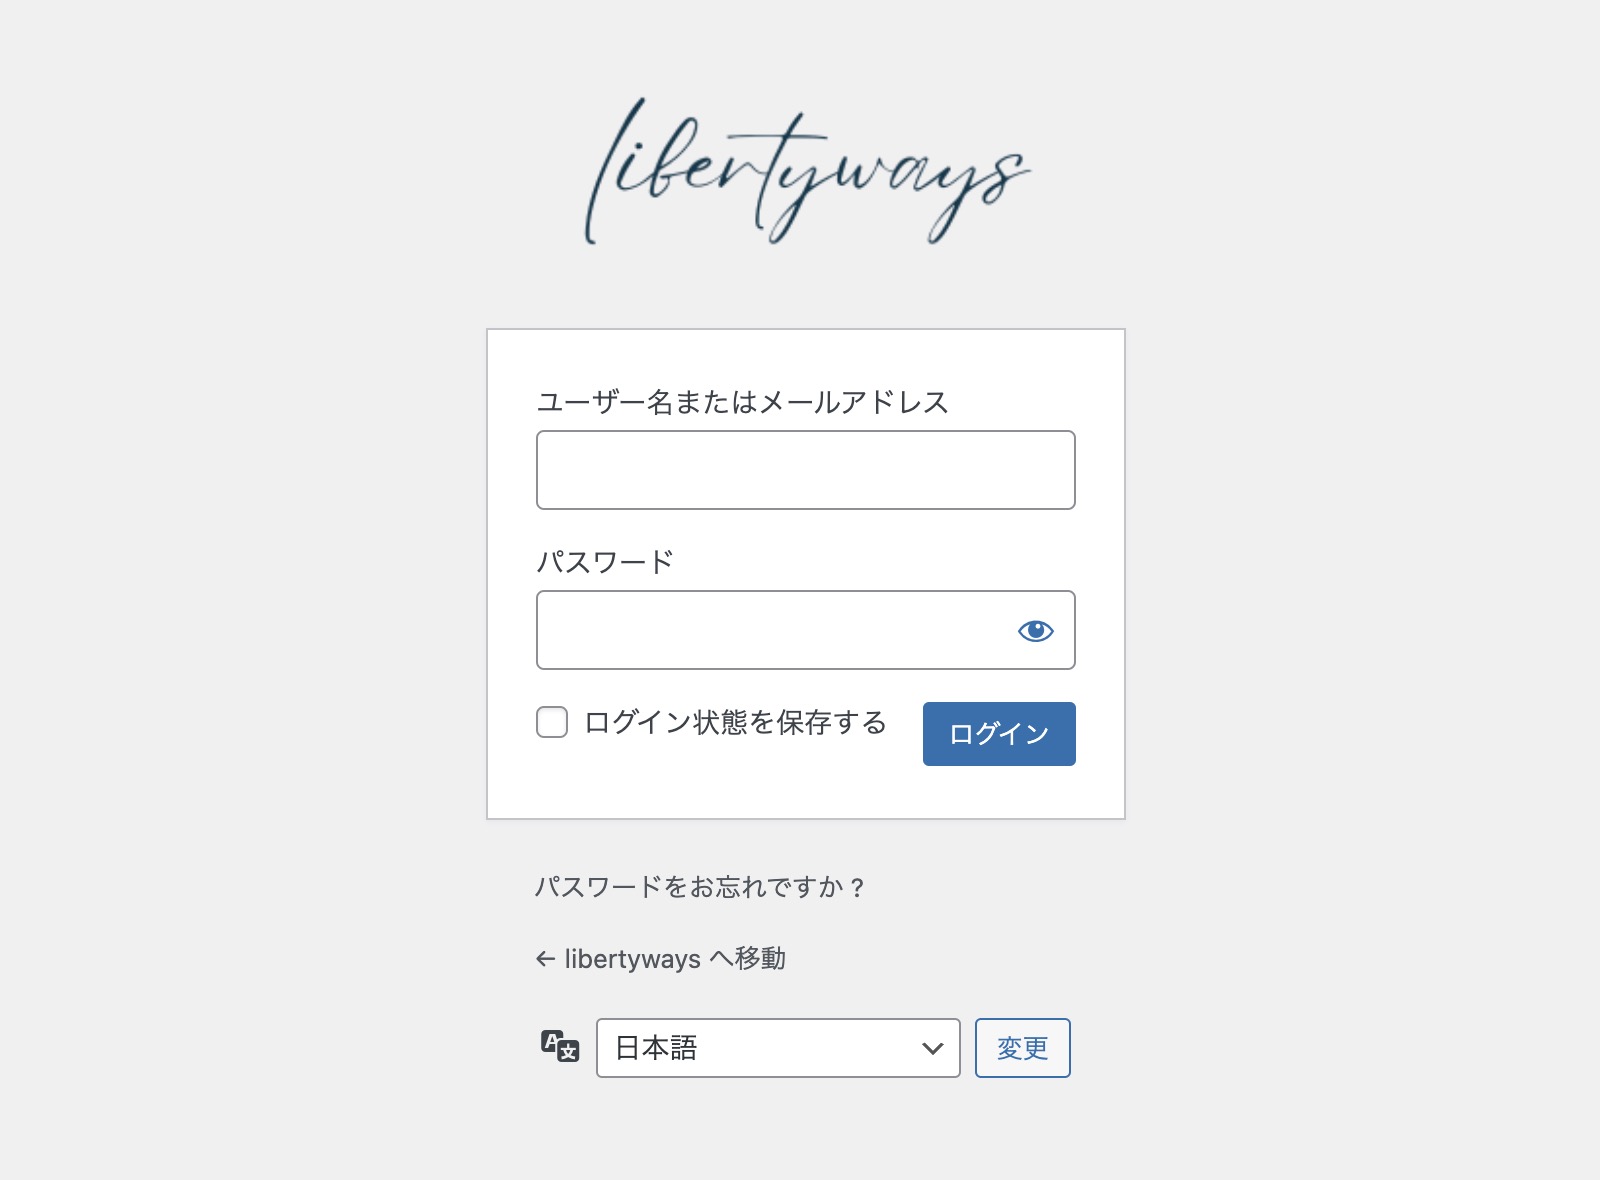Click the libertyways script logo
1600x1180 pixels.
806,171
